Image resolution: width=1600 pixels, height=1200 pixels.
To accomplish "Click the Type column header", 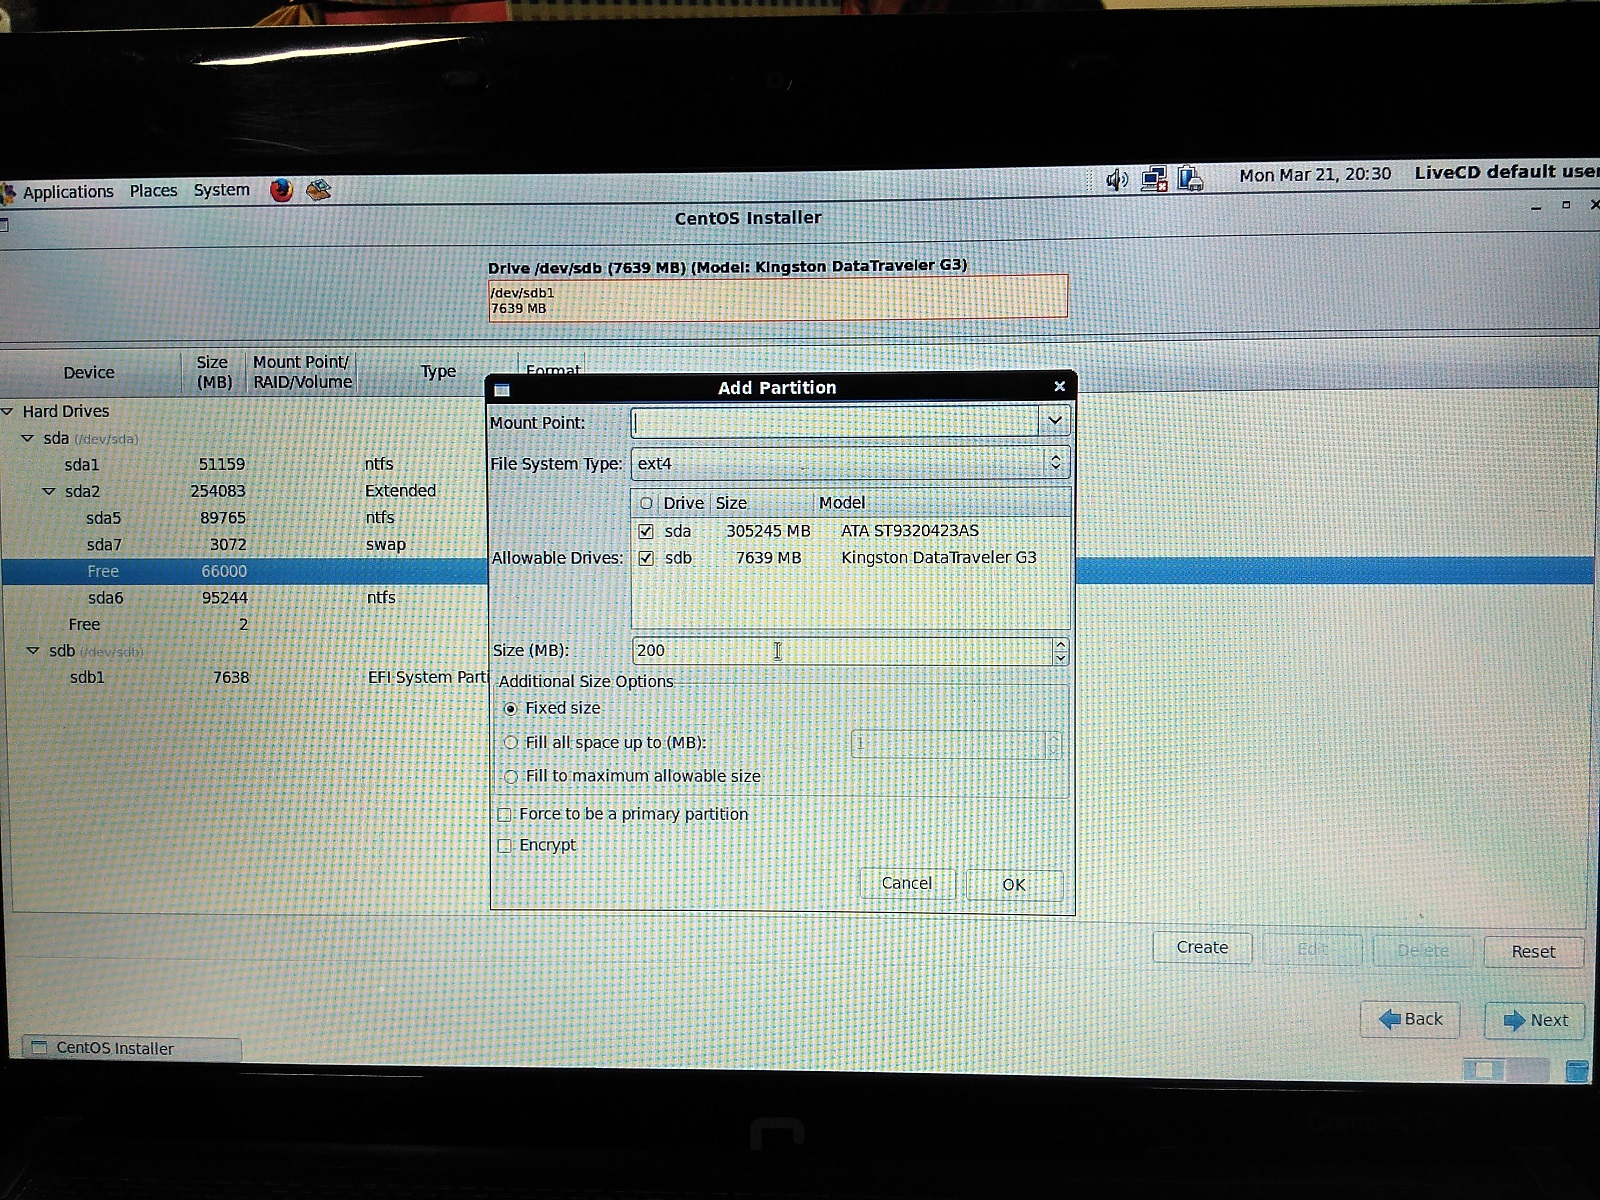I will pyautogui.click(x=438, y=371).
